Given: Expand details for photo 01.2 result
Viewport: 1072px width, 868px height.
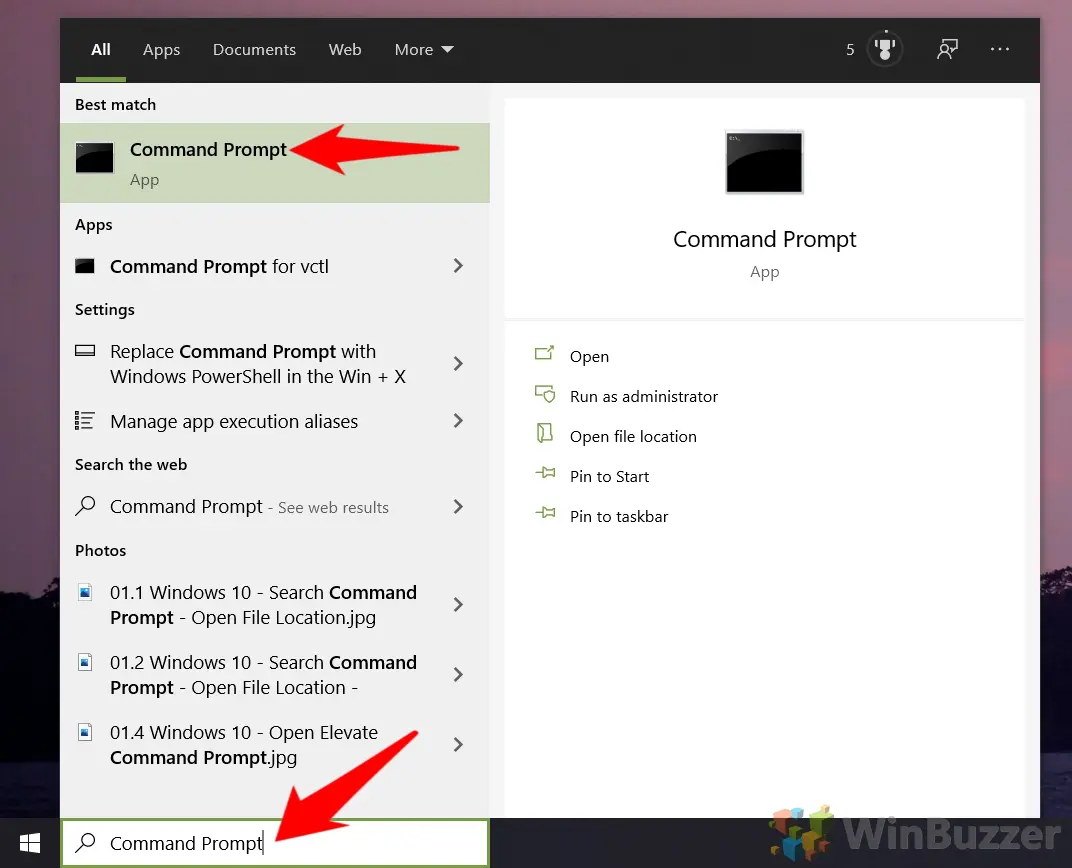Looking at the screenshot, I should coord(458,675).
